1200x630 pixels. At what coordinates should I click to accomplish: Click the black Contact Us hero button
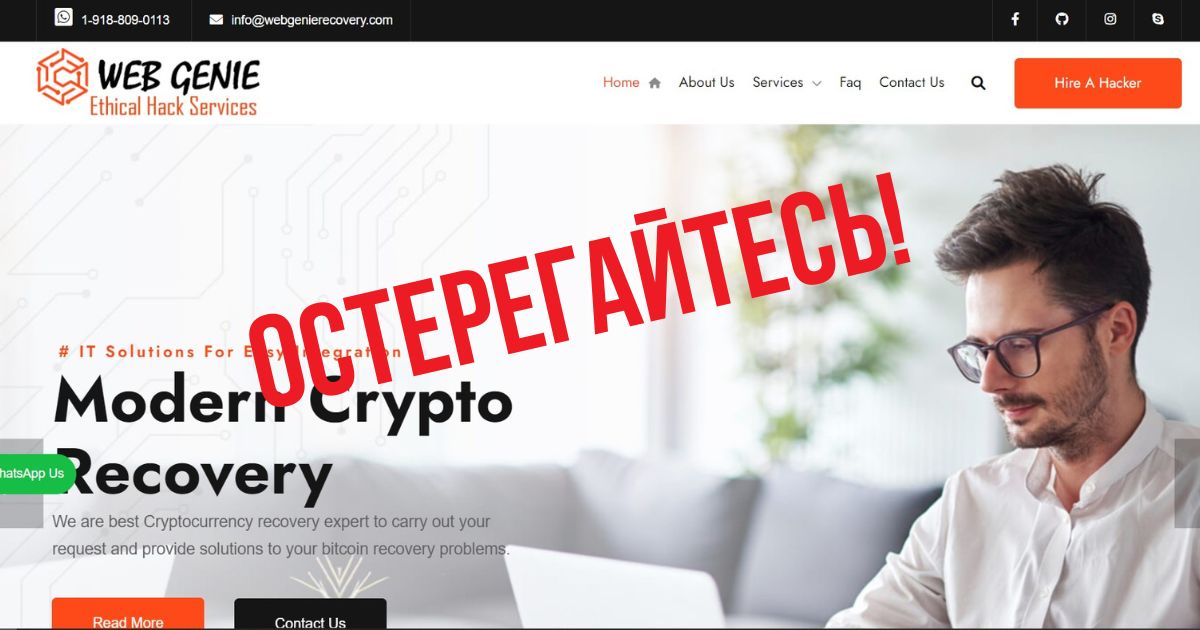pyautogui.click(x=310, y=614)
